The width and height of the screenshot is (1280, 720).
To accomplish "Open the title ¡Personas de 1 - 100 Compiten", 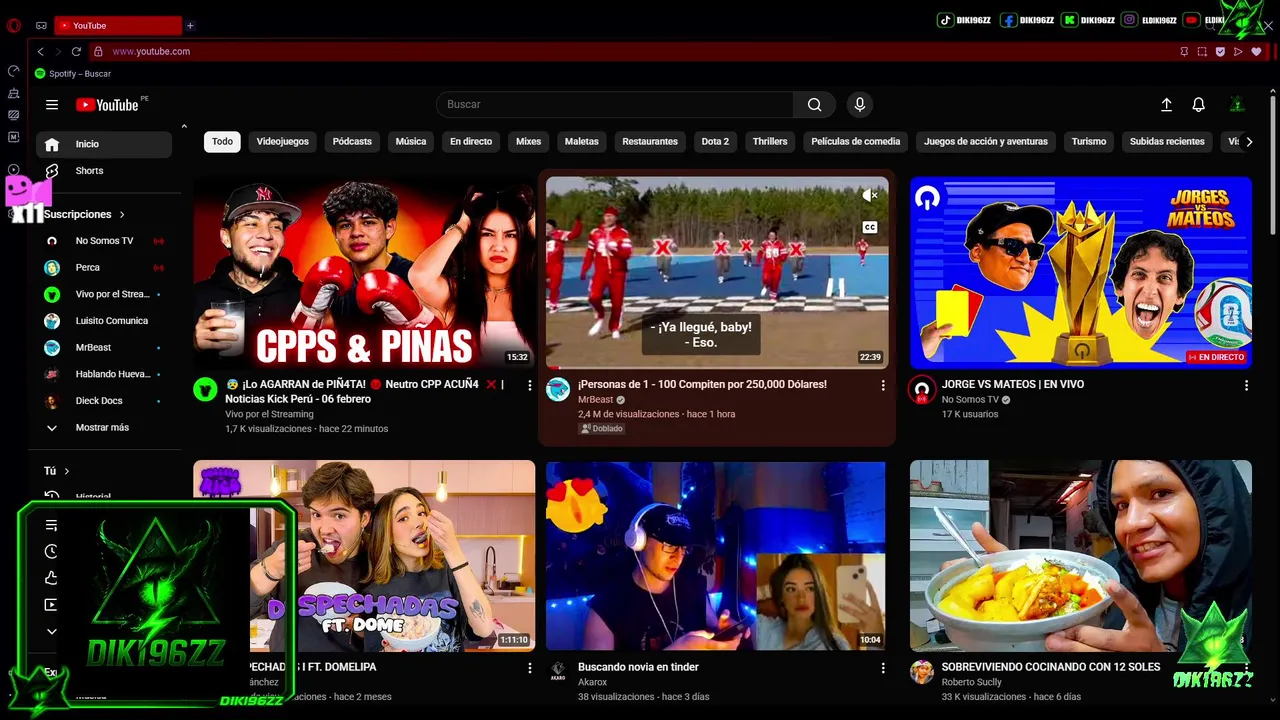I will point(702,385).
